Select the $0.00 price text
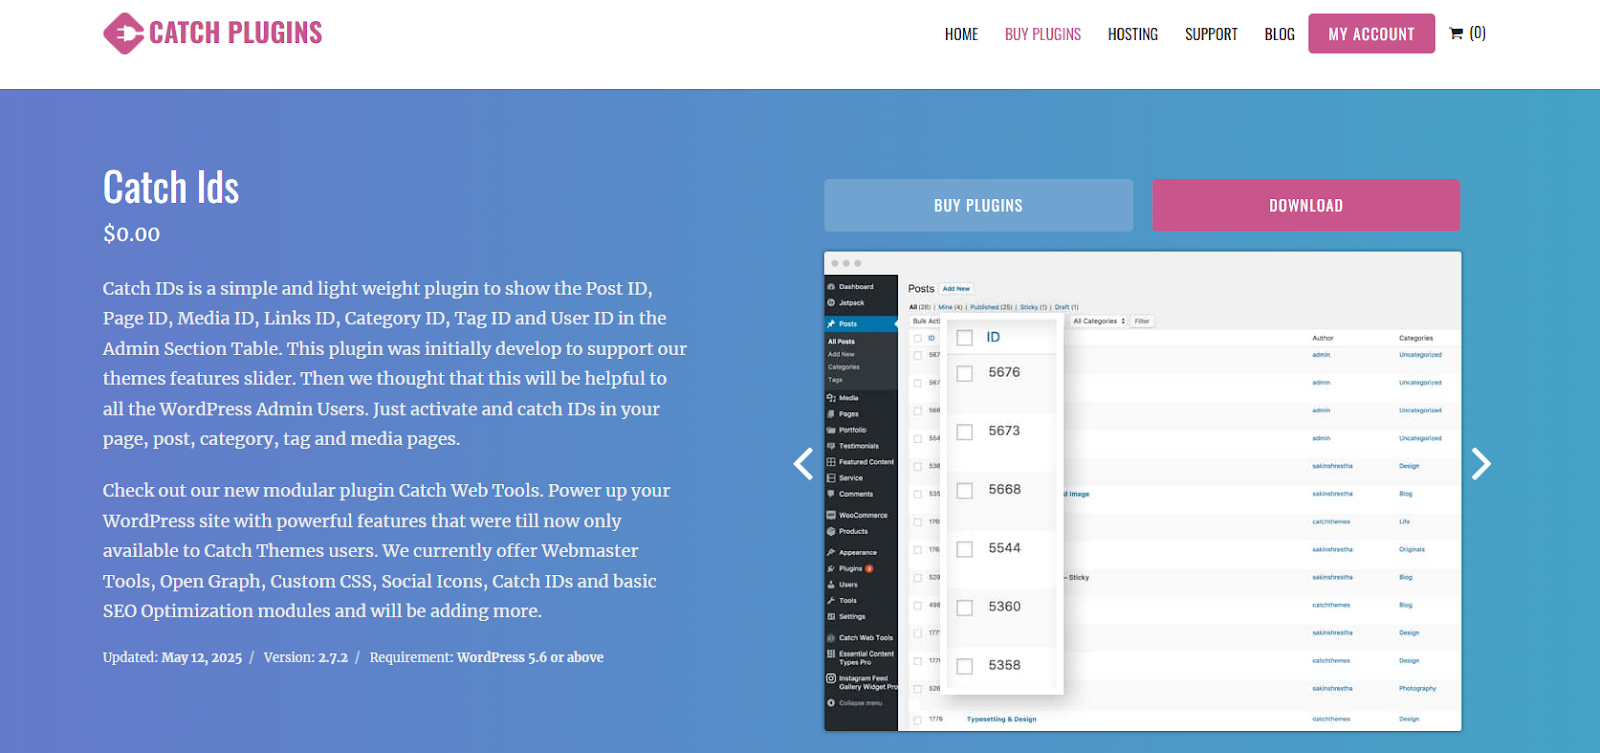The width and height of the screenshot is (1600, 753). [x=131, y=234]
